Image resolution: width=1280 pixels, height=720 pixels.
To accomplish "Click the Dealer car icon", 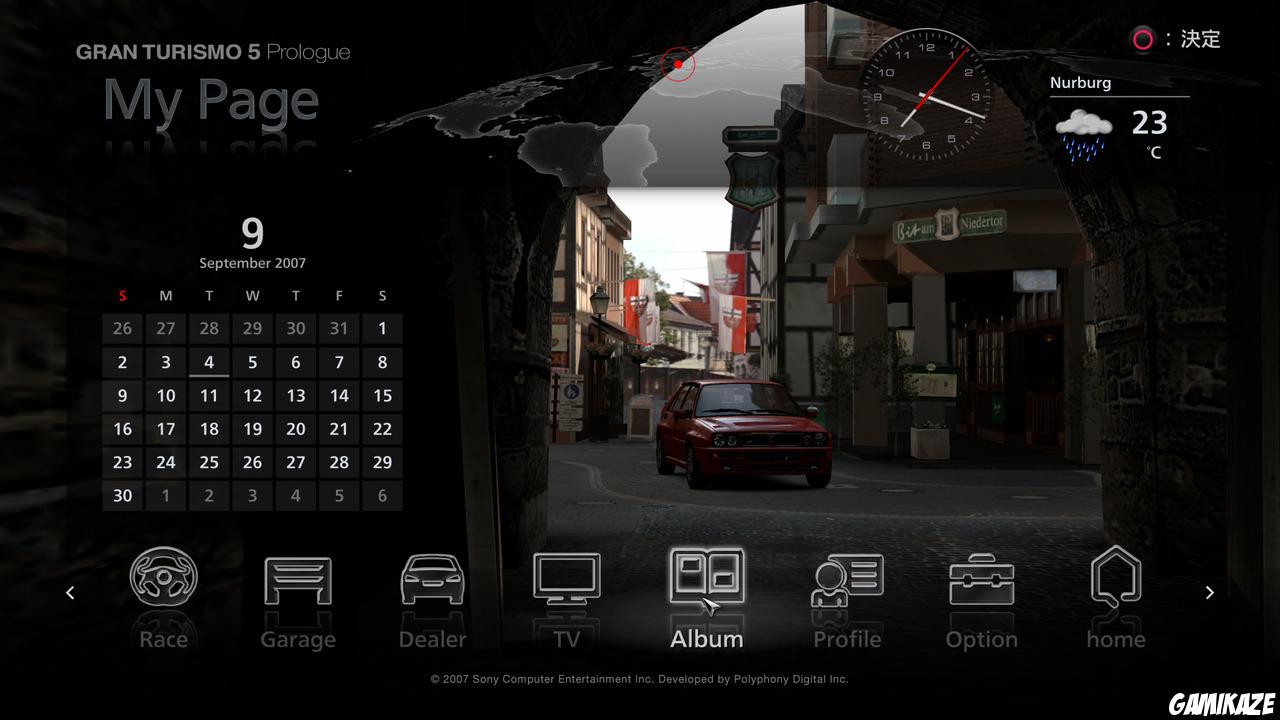I will click(x=432, y=579).
